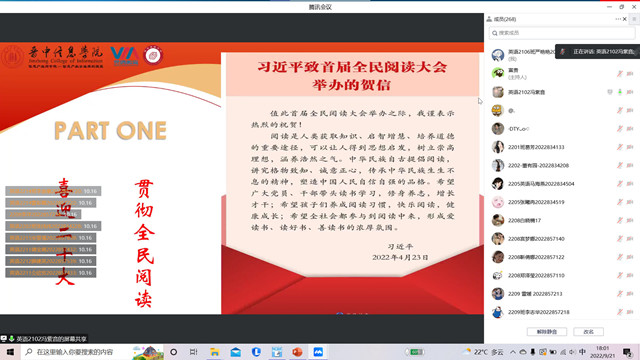Select member row 2209 with ID 2022857213
Viewport: 640px width, 360px height.
[562, 294]
